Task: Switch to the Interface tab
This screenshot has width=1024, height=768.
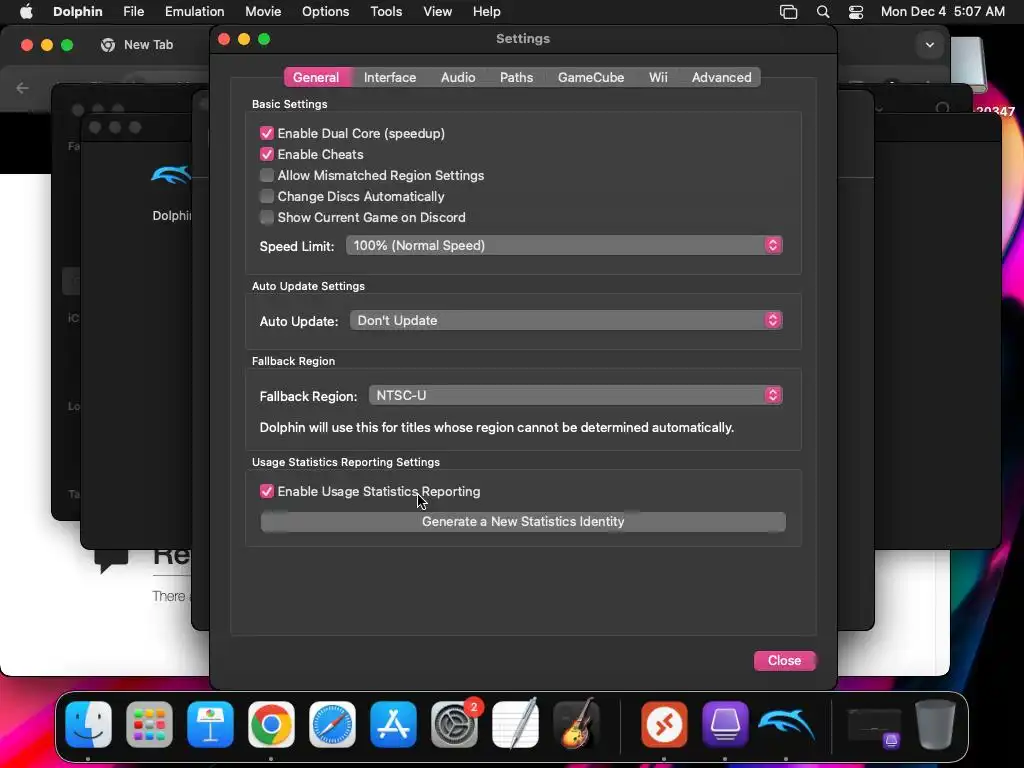Action: [390, 77]
